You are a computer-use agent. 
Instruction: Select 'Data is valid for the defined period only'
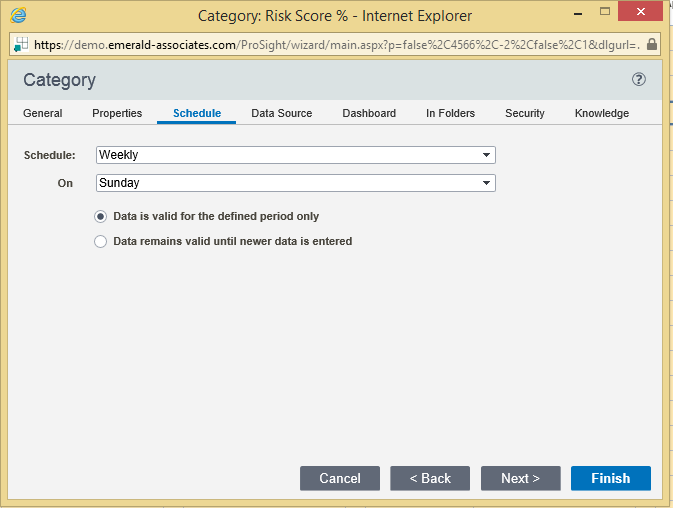pos(100,217)
